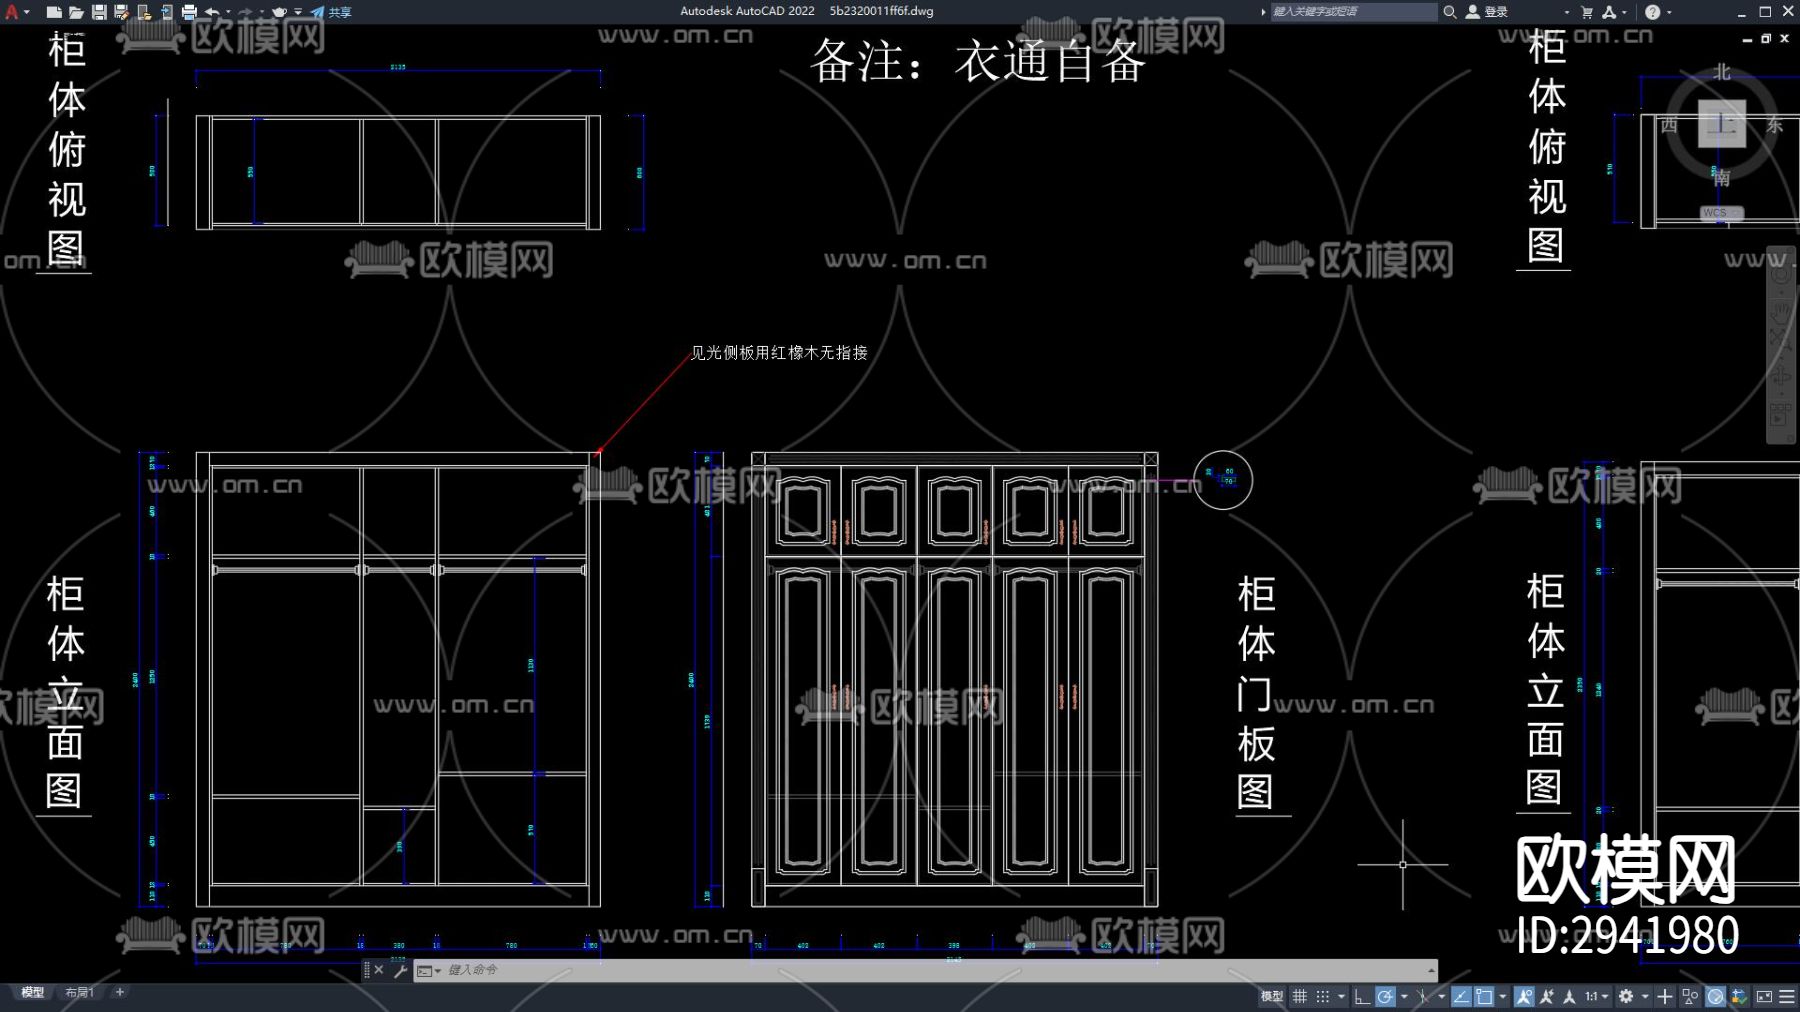
Task: Save the drawing with the Save icon
Action: coord(99,12)
